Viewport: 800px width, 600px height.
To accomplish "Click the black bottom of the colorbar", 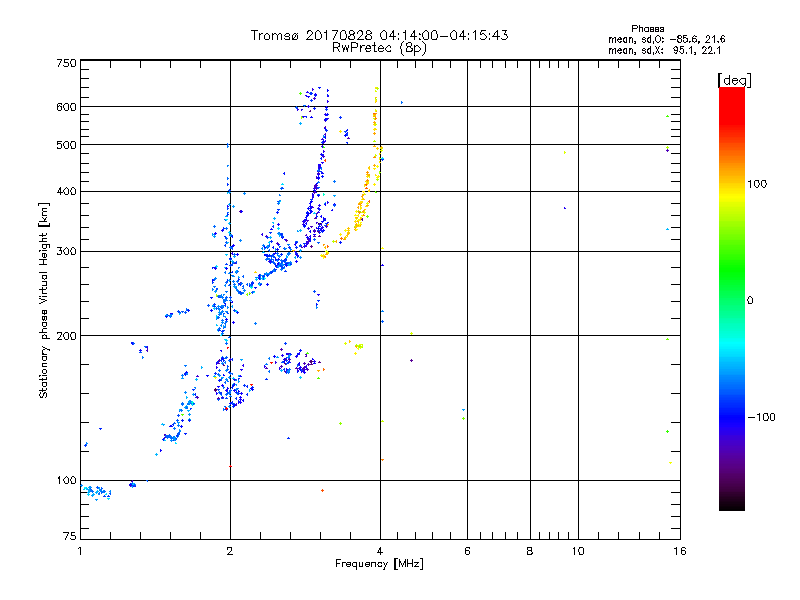I will pyautogui.click(x=732, y=504).
